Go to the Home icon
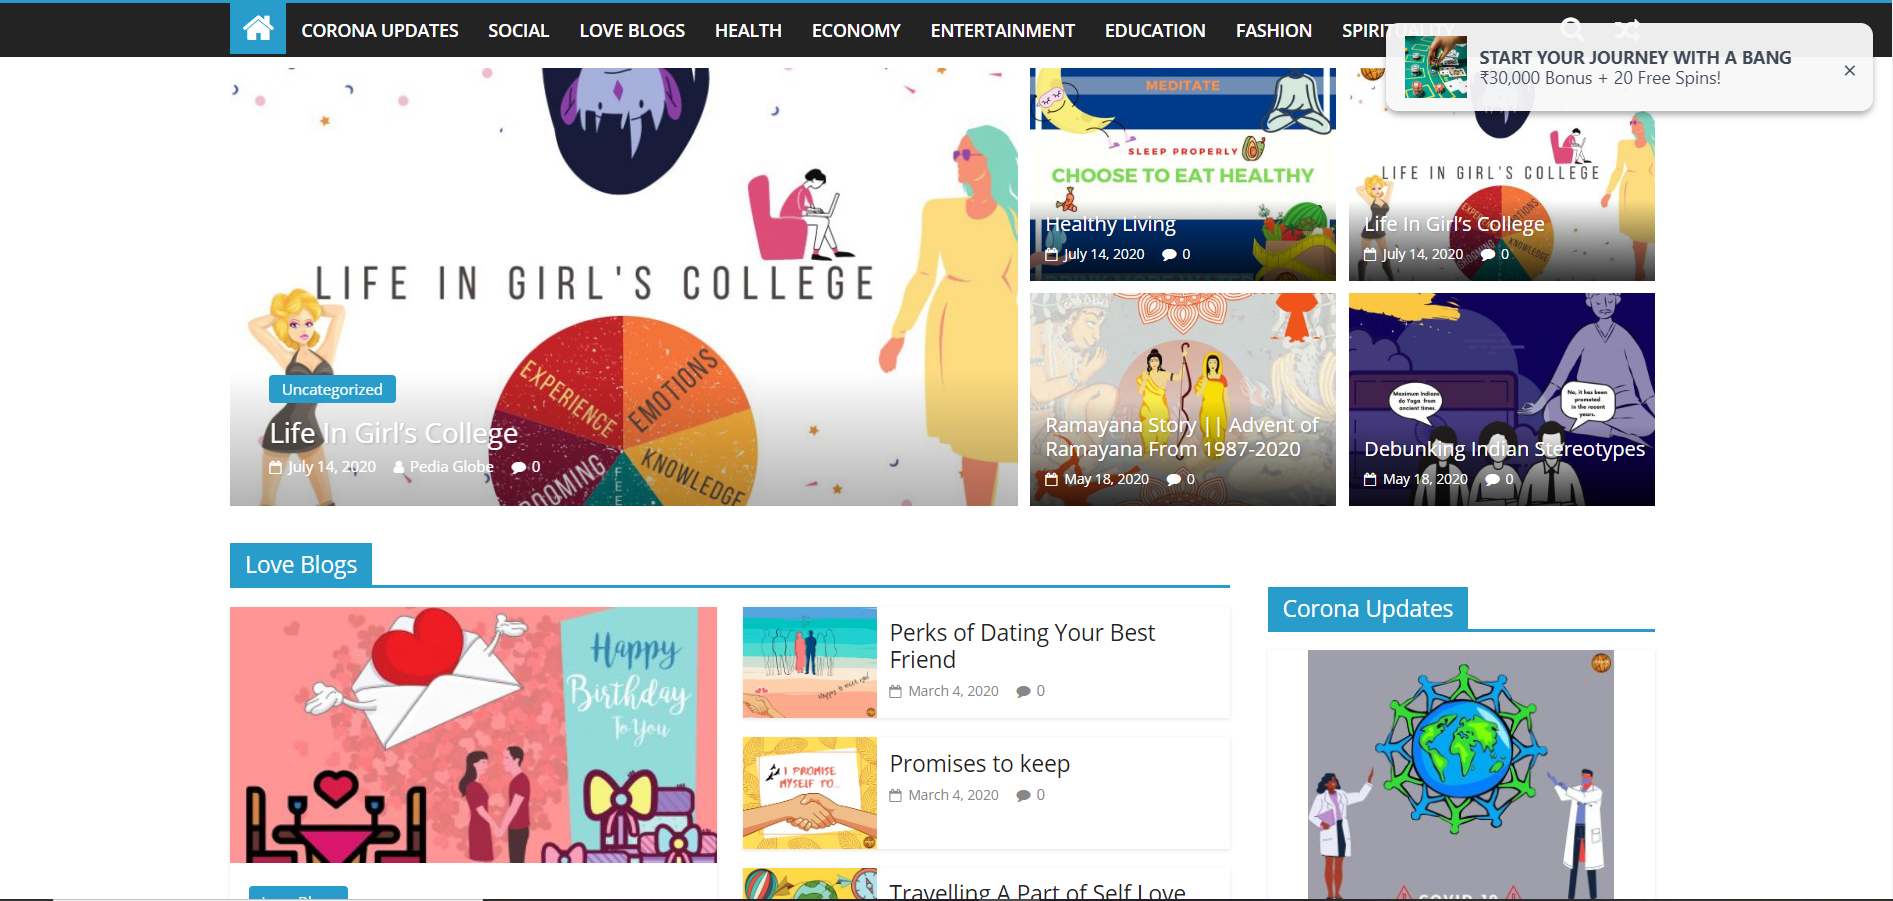The height and width of the screenshot is (901, 1893). [258, 29]
